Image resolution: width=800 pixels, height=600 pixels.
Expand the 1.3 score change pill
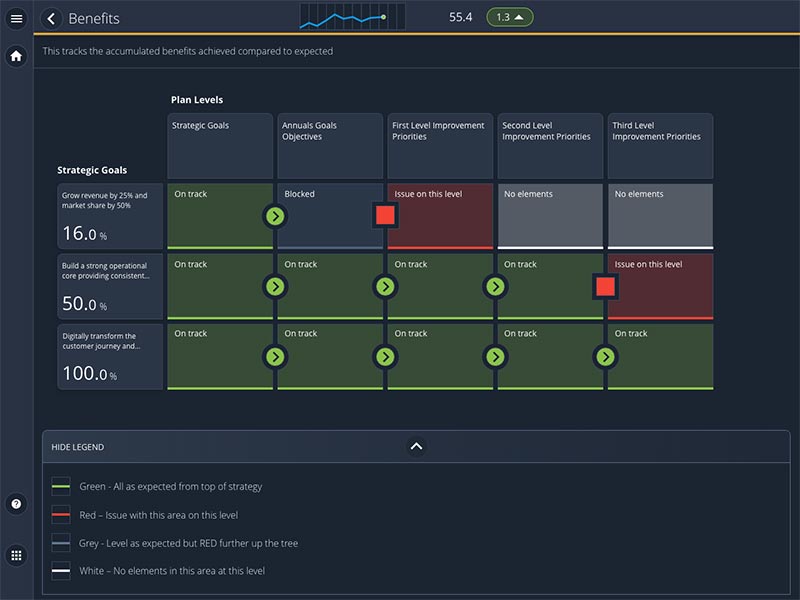coord(509,17)
